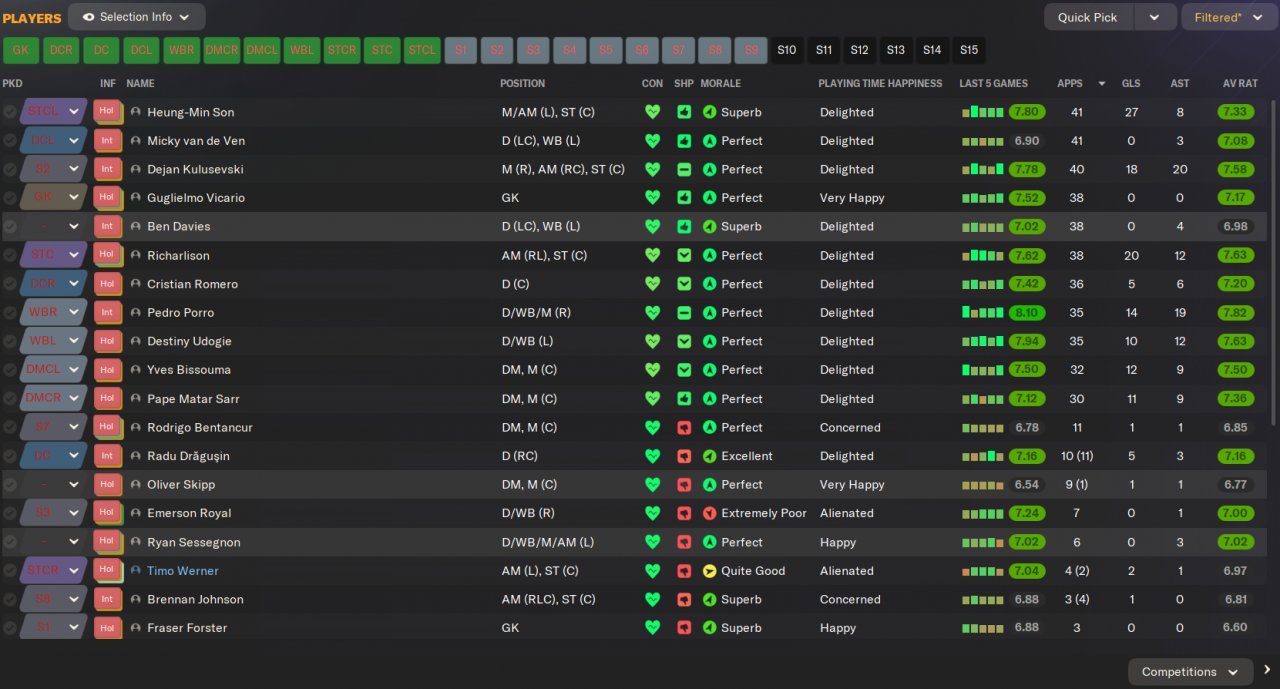Click Pedro Porro's last 5 games bars
The image size is (1280, 689).
(983, 313)
